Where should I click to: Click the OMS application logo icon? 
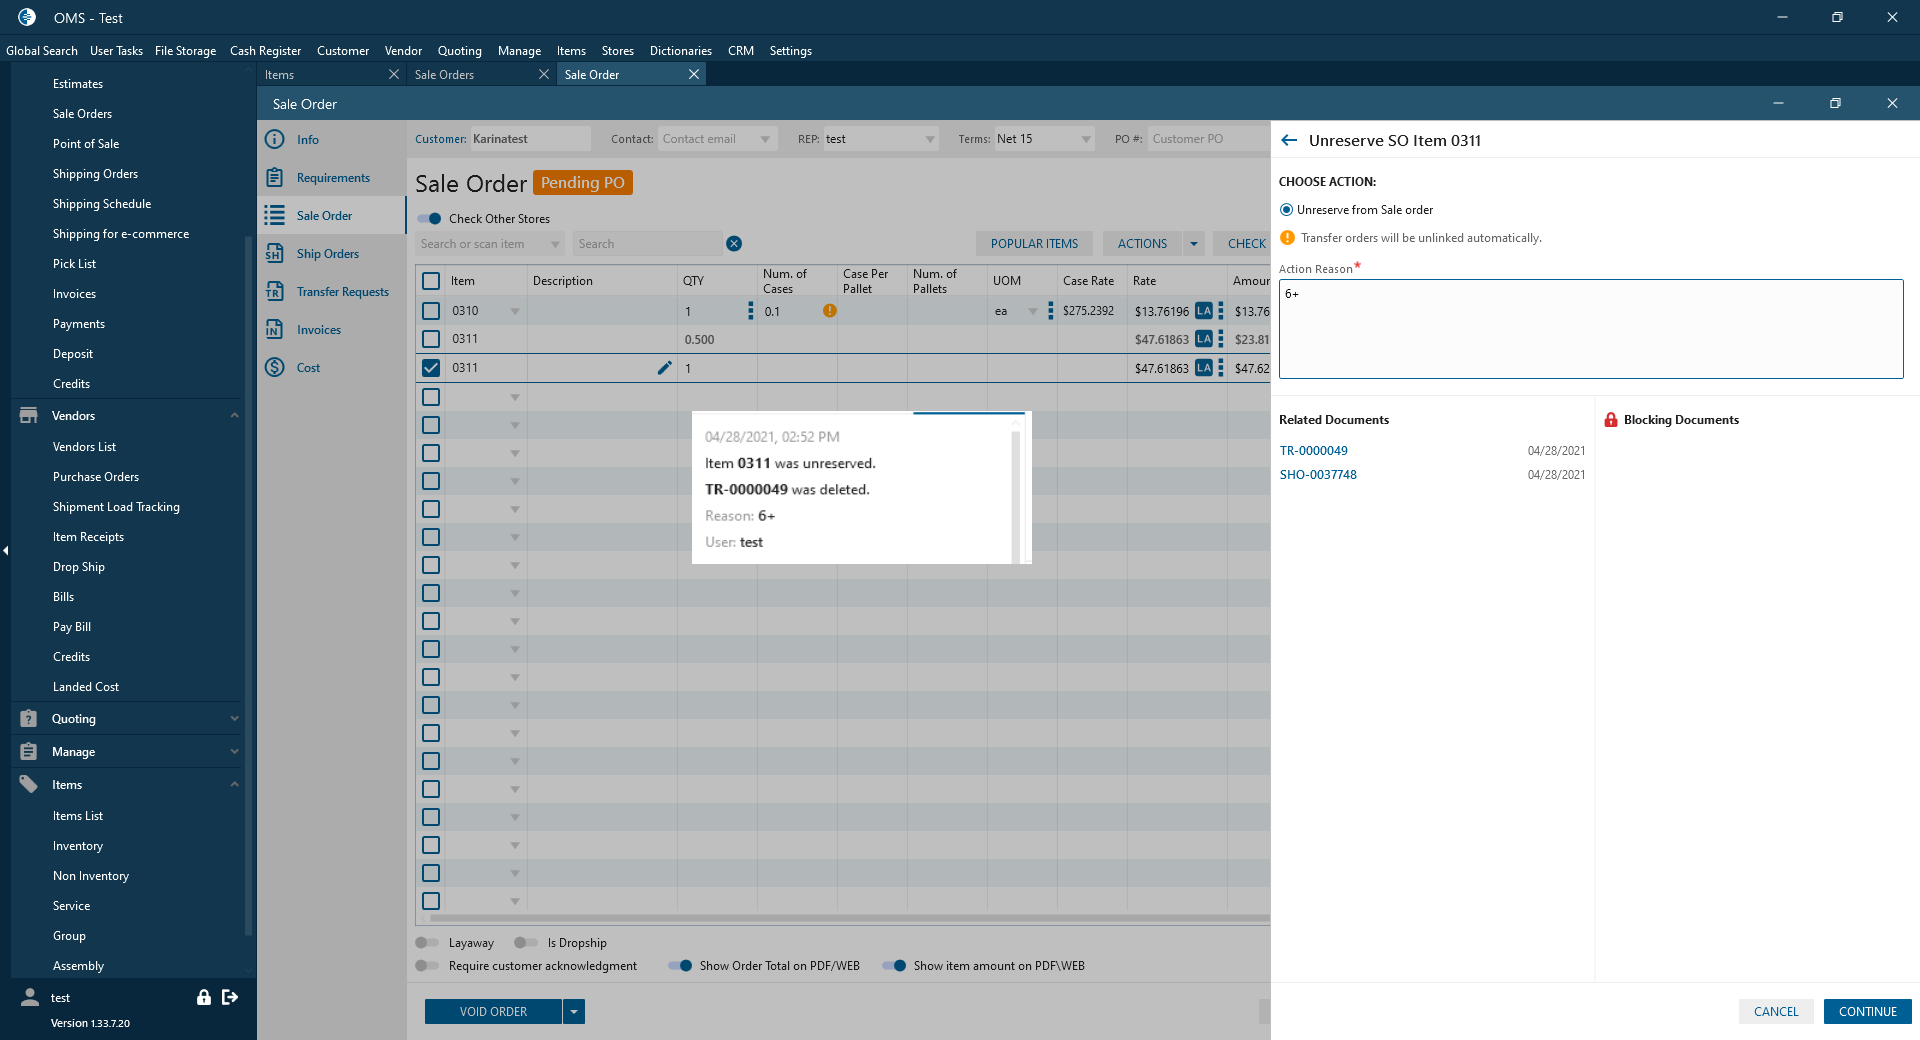tap(27, 17)
